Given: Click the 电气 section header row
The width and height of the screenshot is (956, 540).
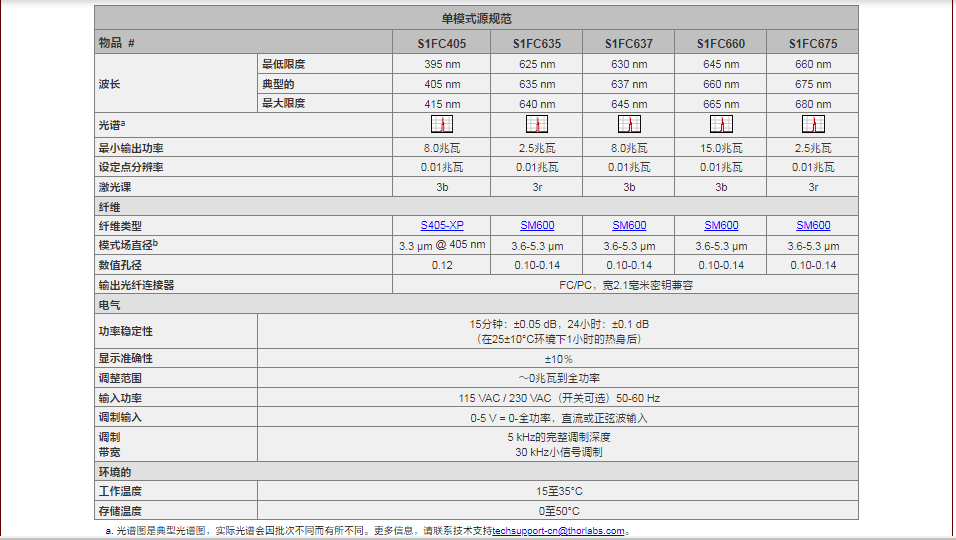Looking at the screenshot, I should pos(477,304).
